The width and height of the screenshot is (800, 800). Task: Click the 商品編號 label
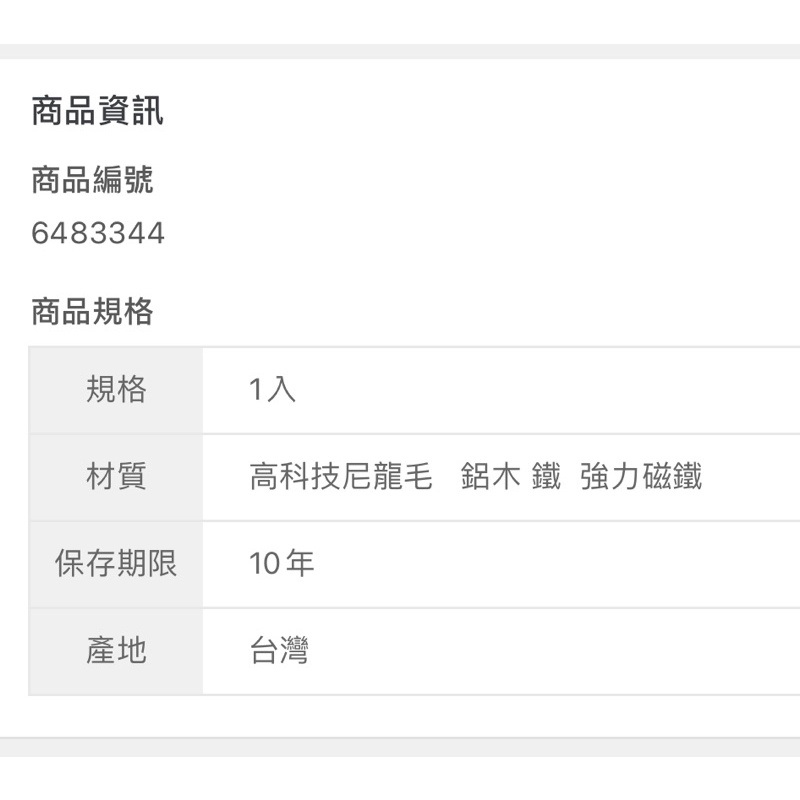click(92, 180)
